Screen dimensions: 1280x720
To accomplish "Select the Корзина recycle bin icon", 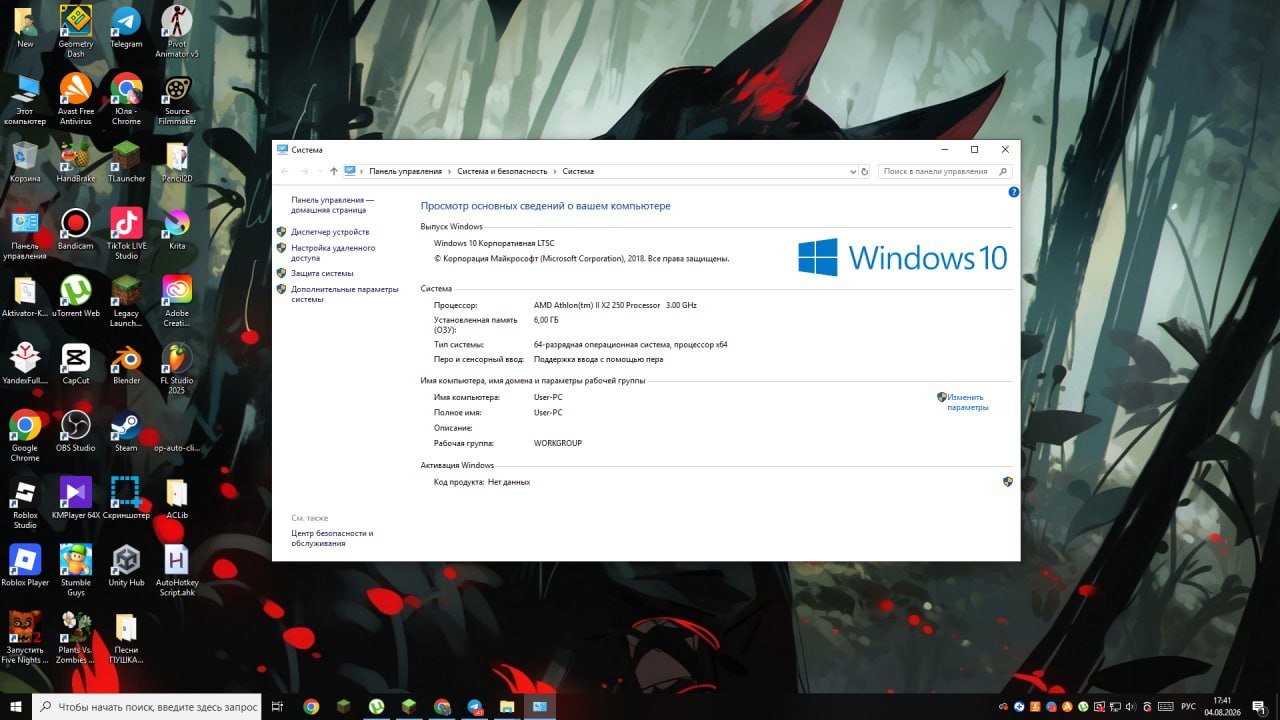I will tap(25, 162).
